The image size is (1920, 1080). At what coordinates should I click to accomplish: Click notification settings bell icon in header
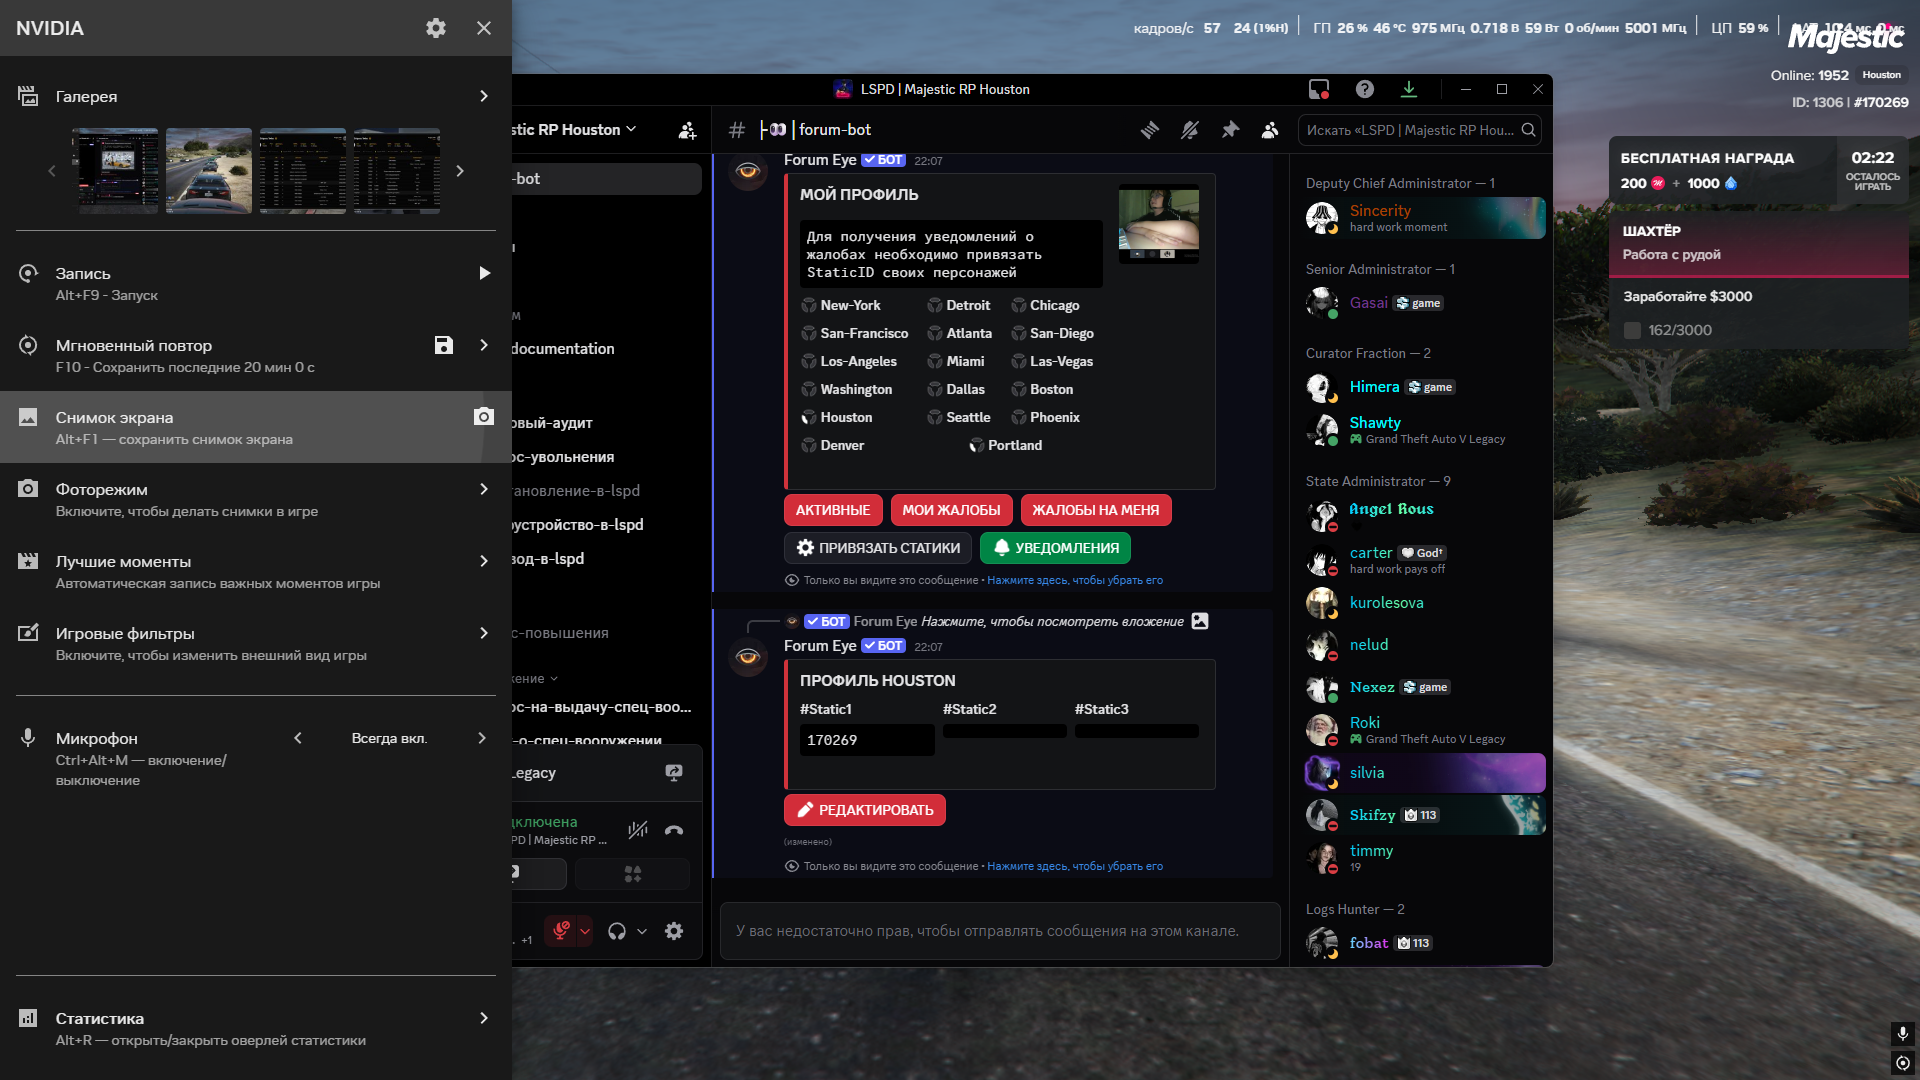[1190, 130]
